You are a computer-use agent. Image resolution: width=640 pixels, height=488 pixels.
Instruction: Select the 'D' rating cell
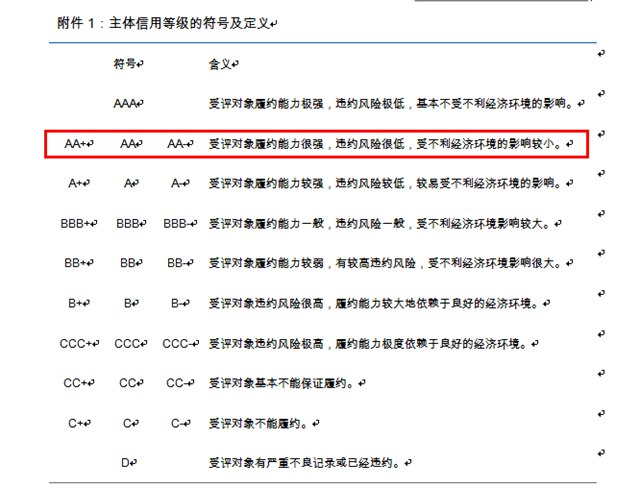(x=126, y=463)
